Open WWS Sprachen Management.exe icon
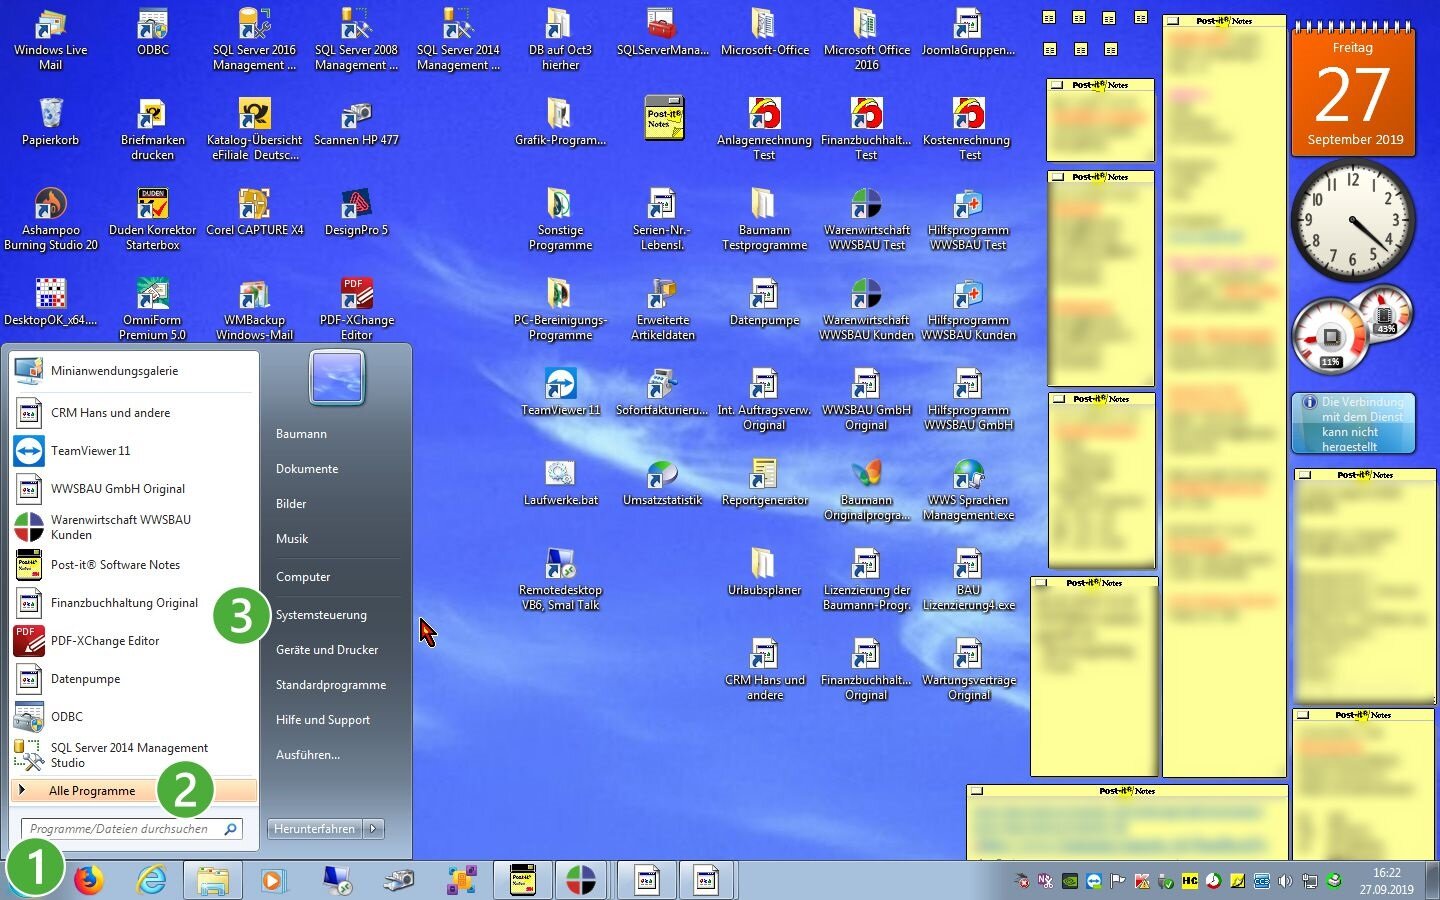Image resolution: width=1440 pixels, height=900 pixels. click(968, 490)
